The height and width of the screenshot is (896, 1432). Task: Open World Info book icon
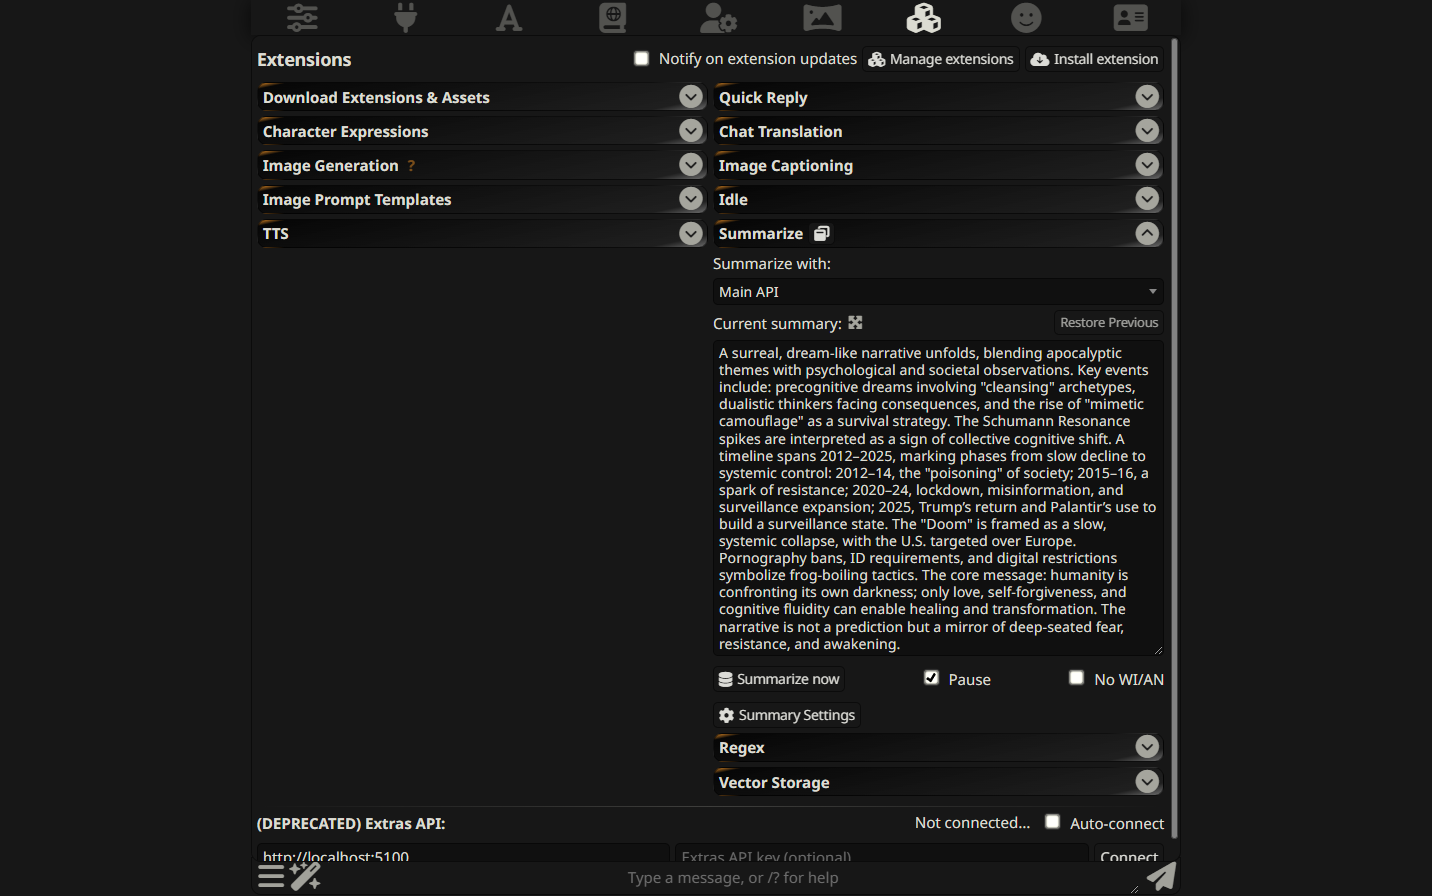(613, 17)
